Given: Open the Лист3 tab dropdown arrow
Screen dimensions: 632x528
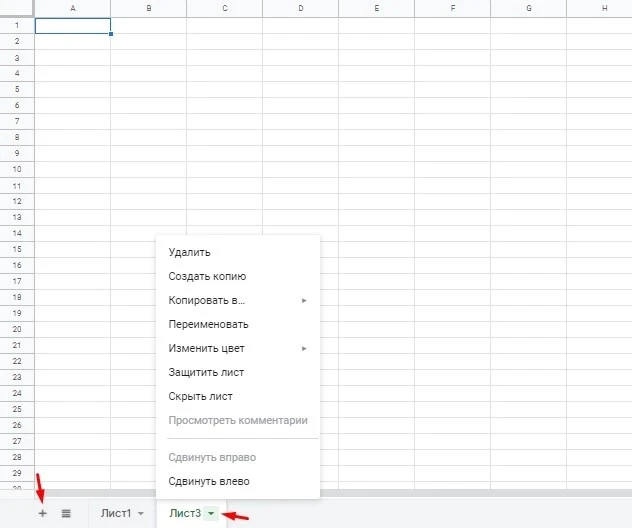Looking at the screenshot, I should click(x=211, y=514).
